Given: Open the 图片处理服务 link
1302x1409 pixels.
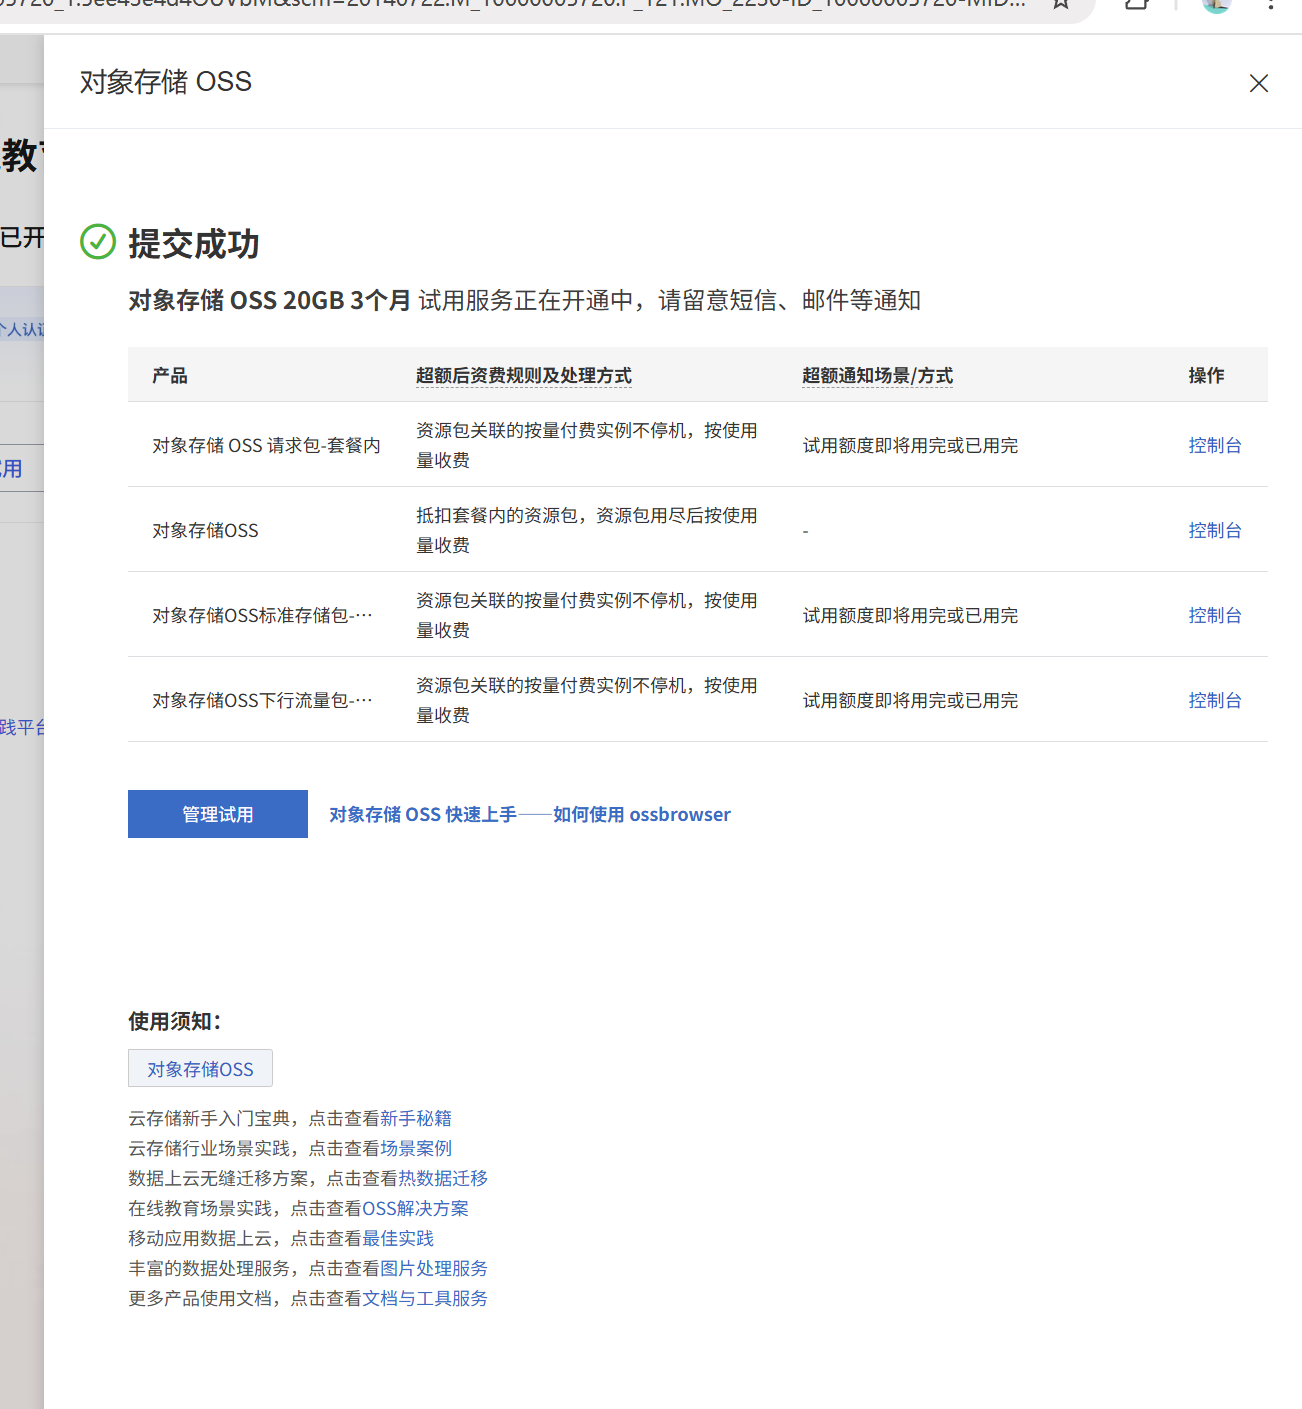Looking at the screenshot, I should coord(434,1268).
